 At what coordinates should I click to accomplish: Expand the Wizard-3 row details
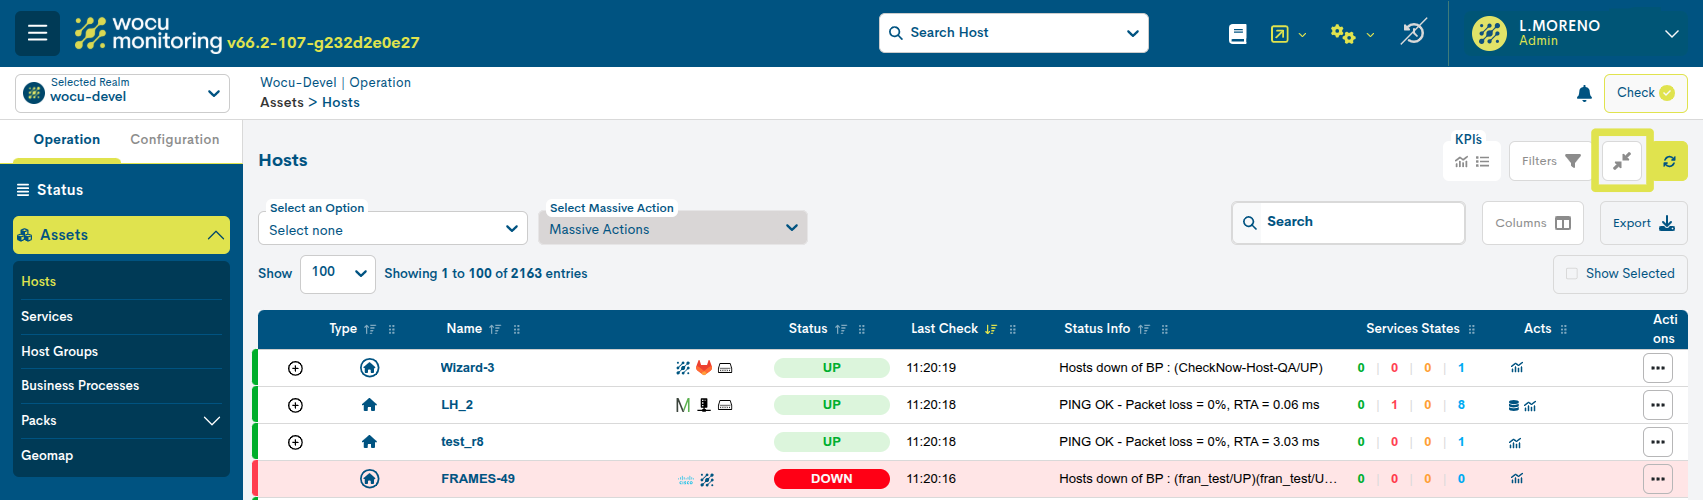pos(295,368)
